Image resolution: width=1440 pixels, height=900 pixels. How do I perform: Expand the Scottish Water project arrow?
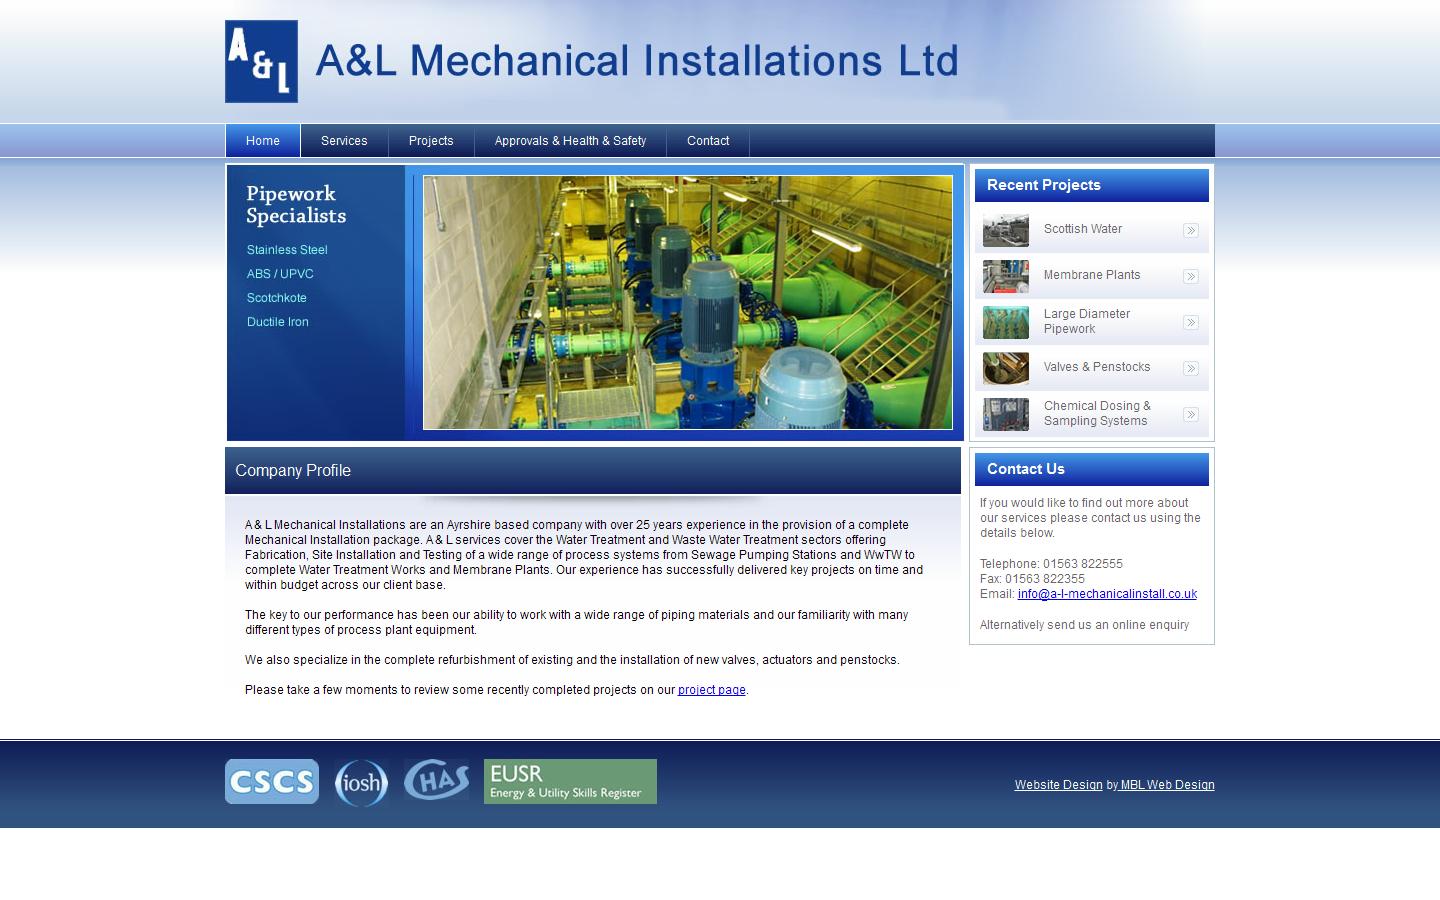[x=1190, y=230]
